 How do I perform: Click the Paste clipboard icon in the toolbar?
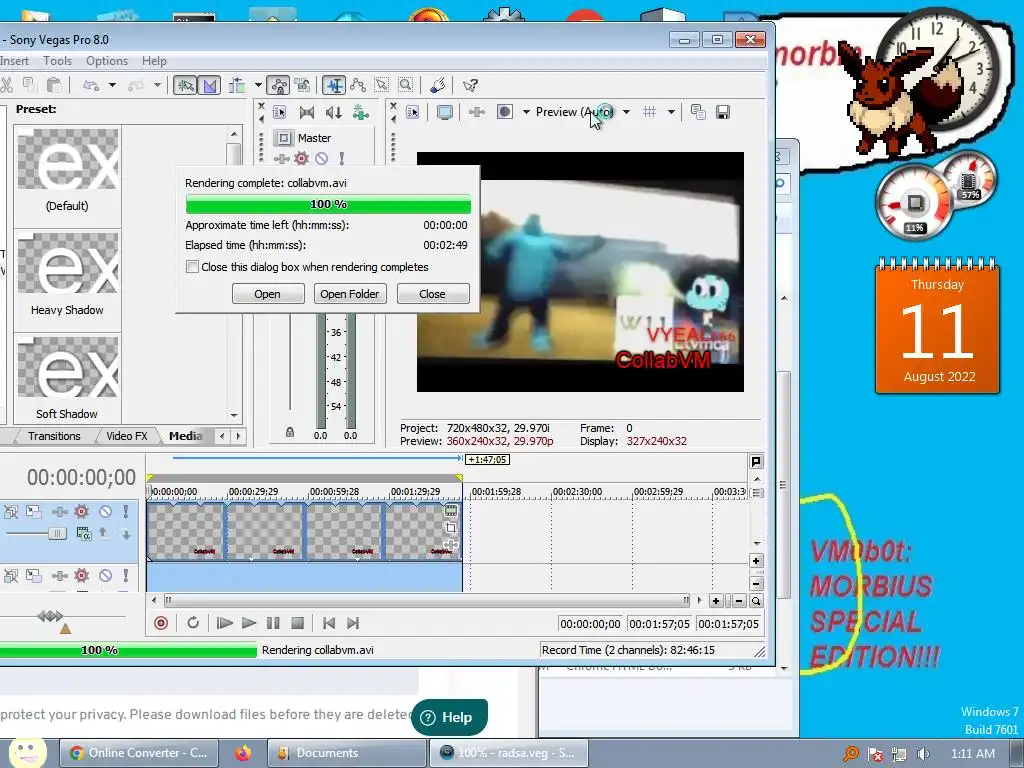point(54,85)
